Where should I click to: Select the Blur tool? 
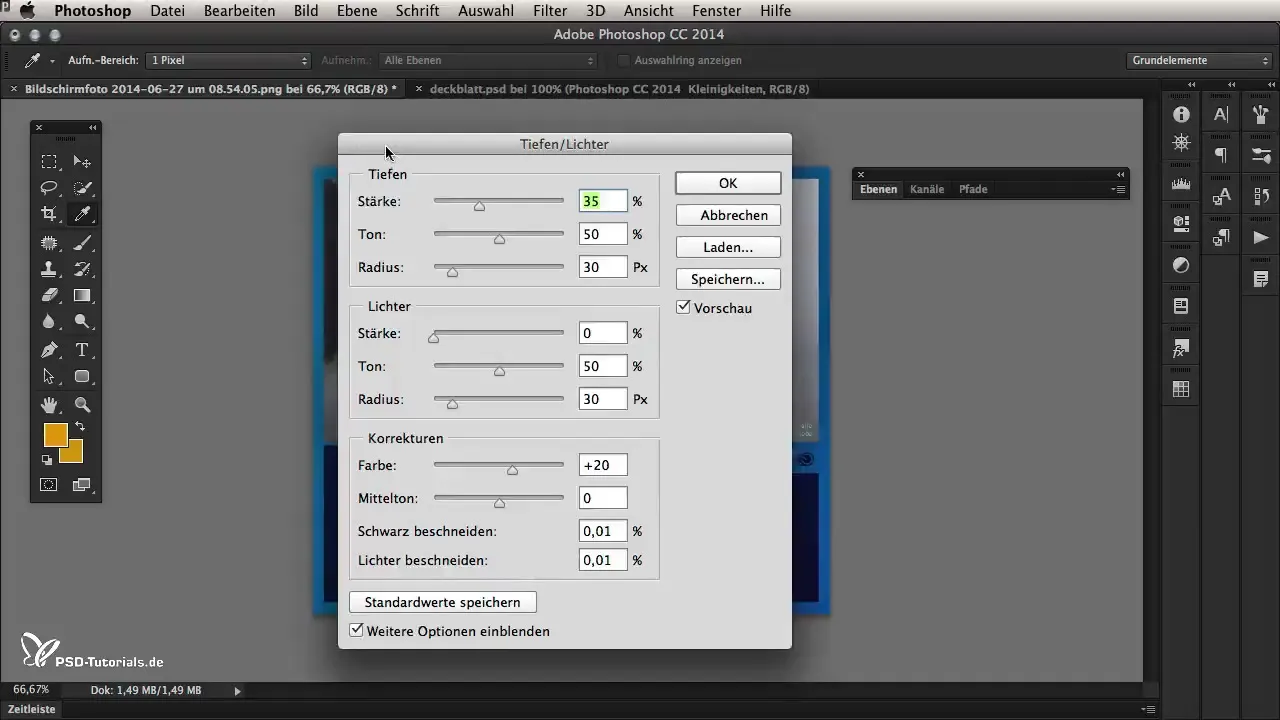[x=48, y=322]
